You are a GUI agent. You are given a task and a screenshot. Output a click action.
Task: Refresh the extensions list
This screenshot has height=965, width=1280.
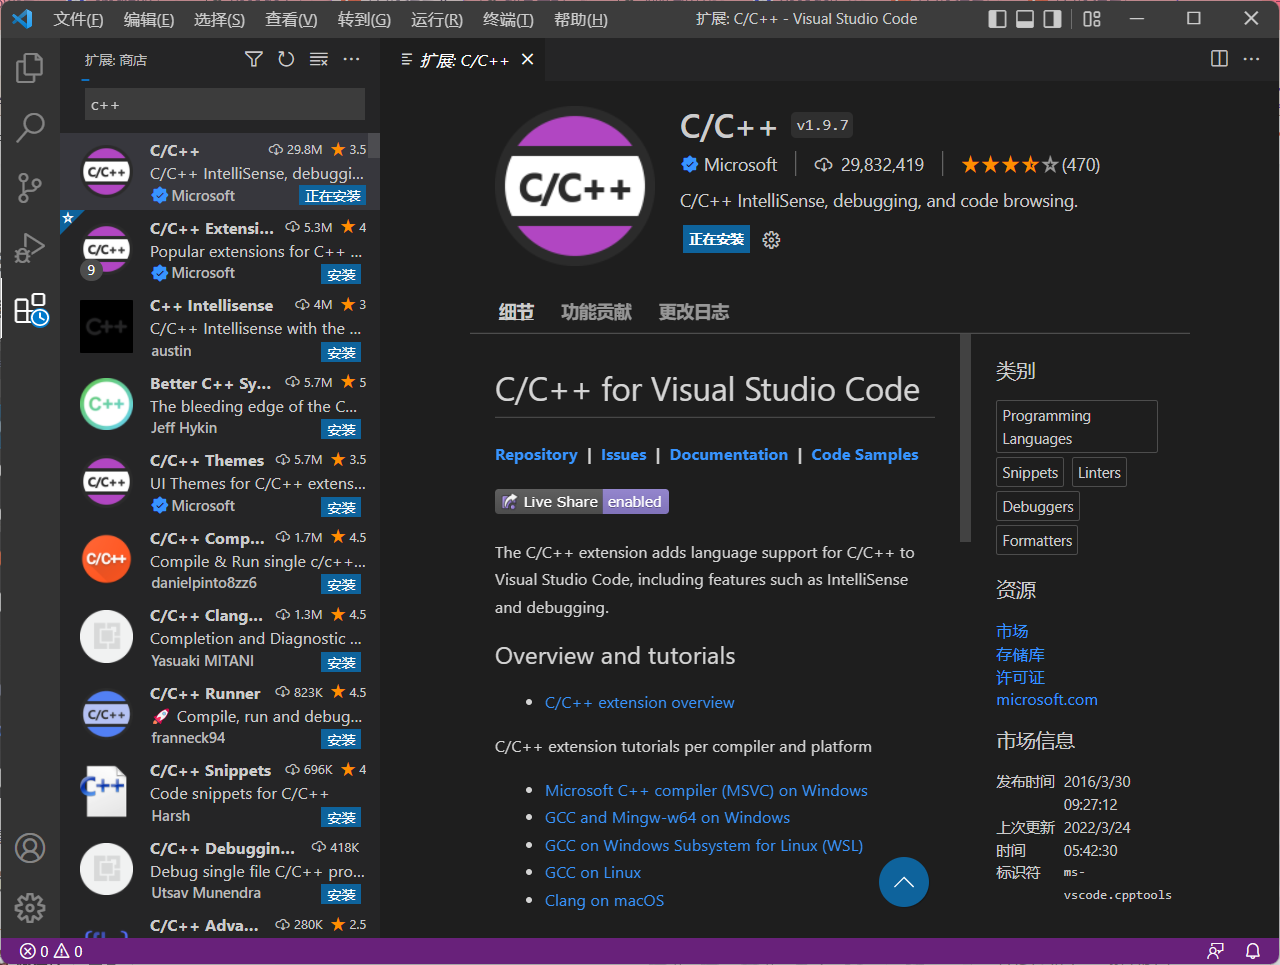(286, 60)
